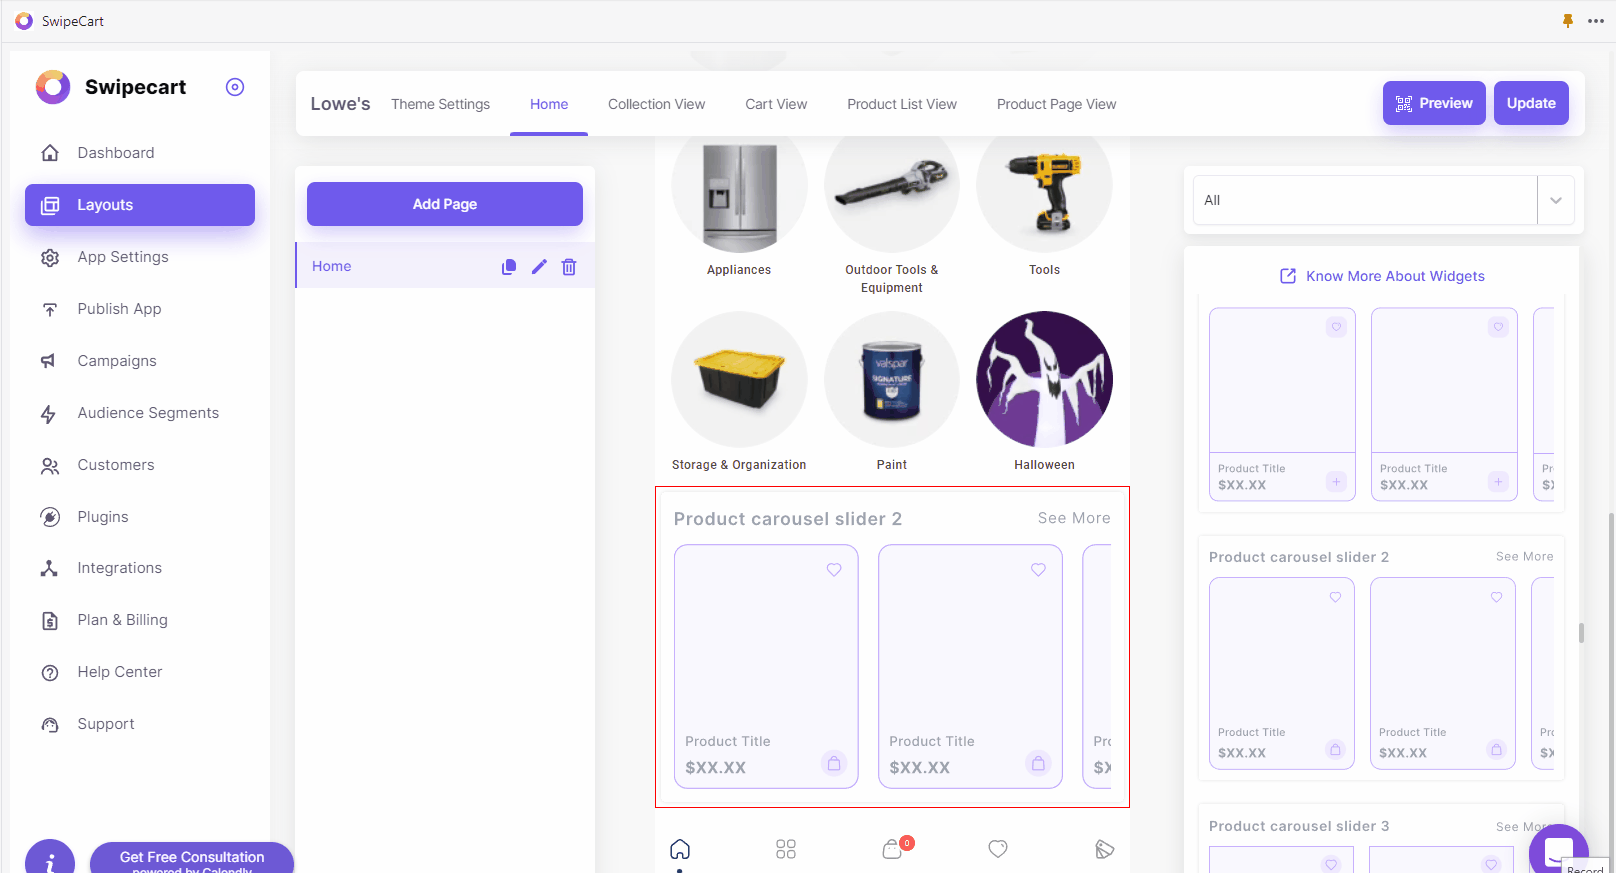The image size is (1616, 873).
Task: Select the Halloween category thumbnail
Action: pyautogui.click(x=1044, y=380)
